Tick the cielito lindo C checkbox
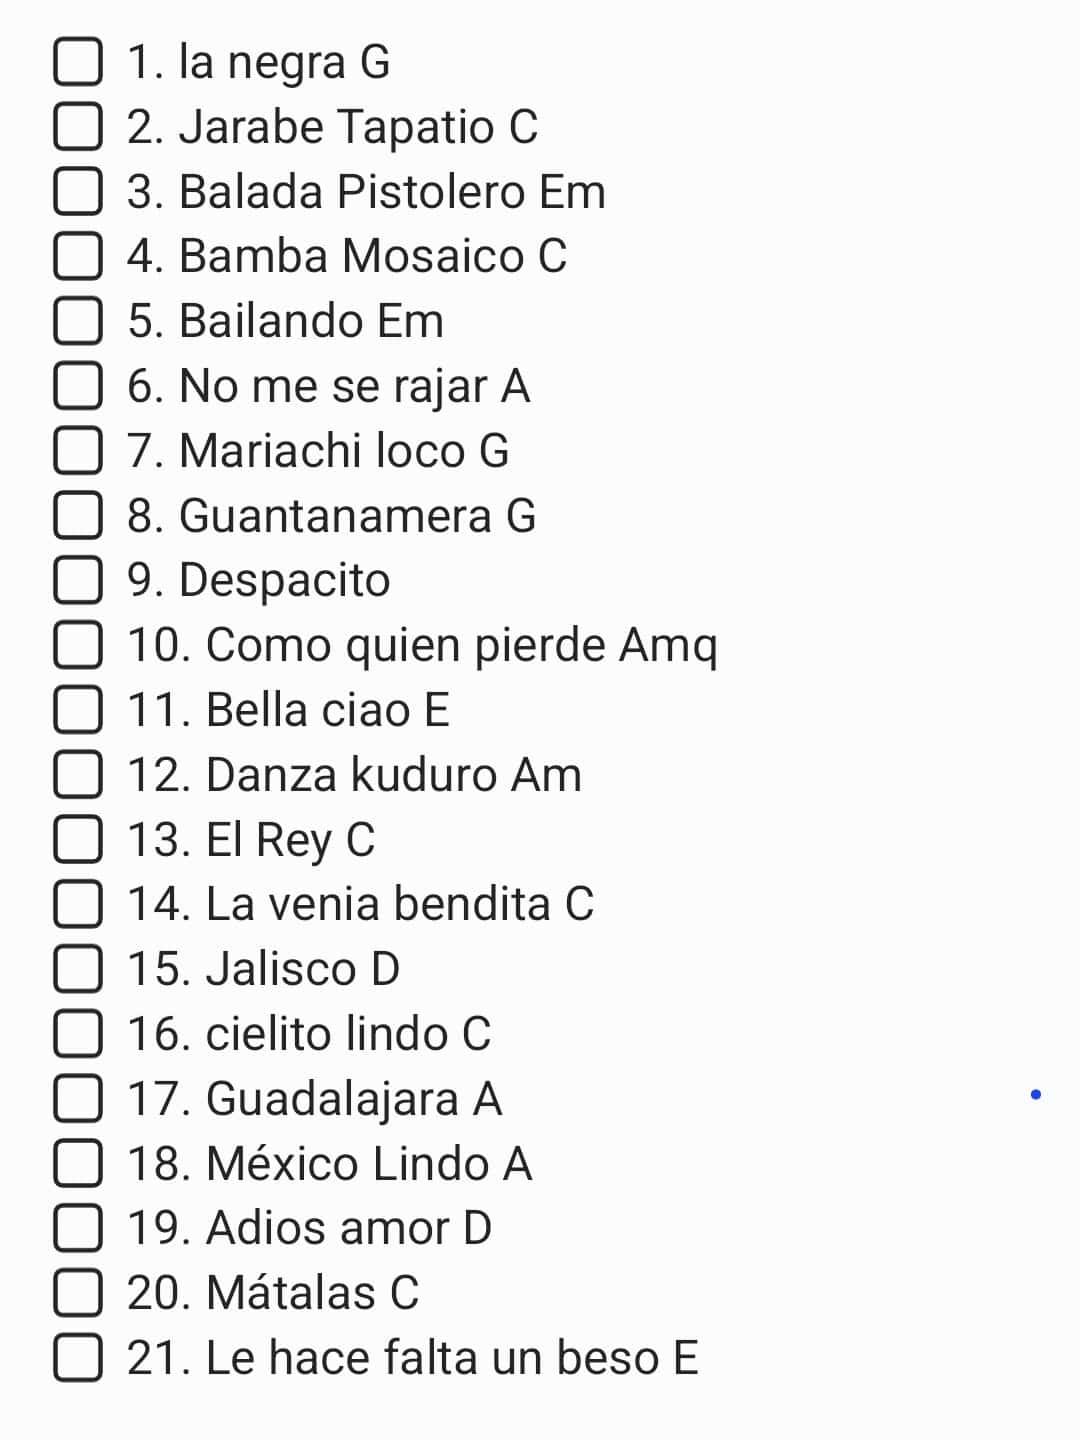1080x1440 pixels. click(x=78, y=1034)
